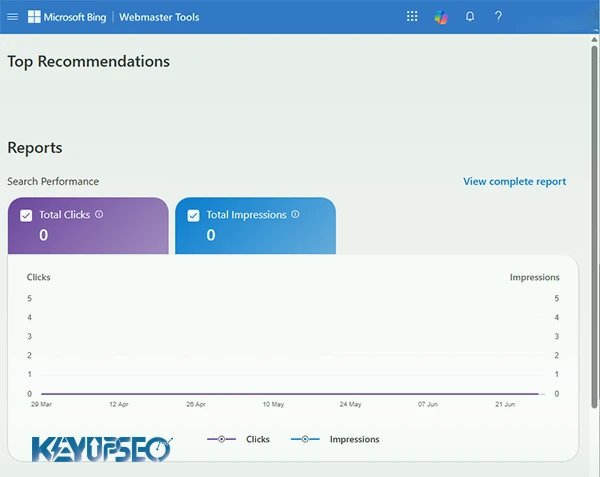Viewport: 600px width, 477px height.
Task: Click the Top Recommendations heading
Action: [x=88, y=62]
